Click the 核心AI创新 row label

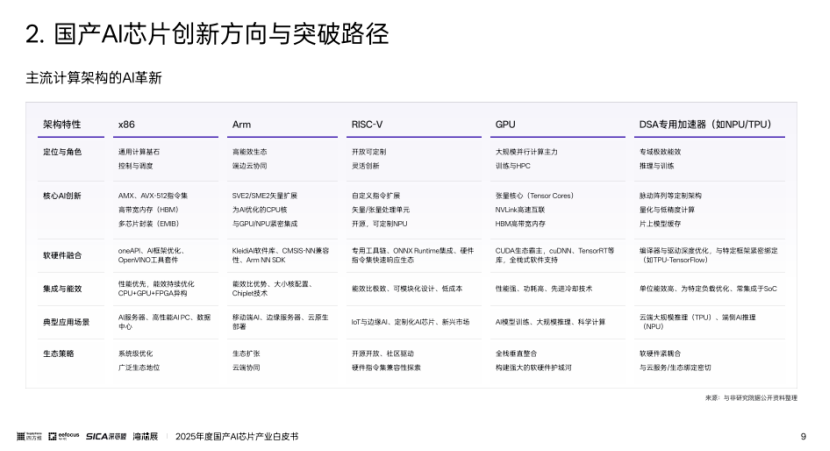[x=63, y=196]
